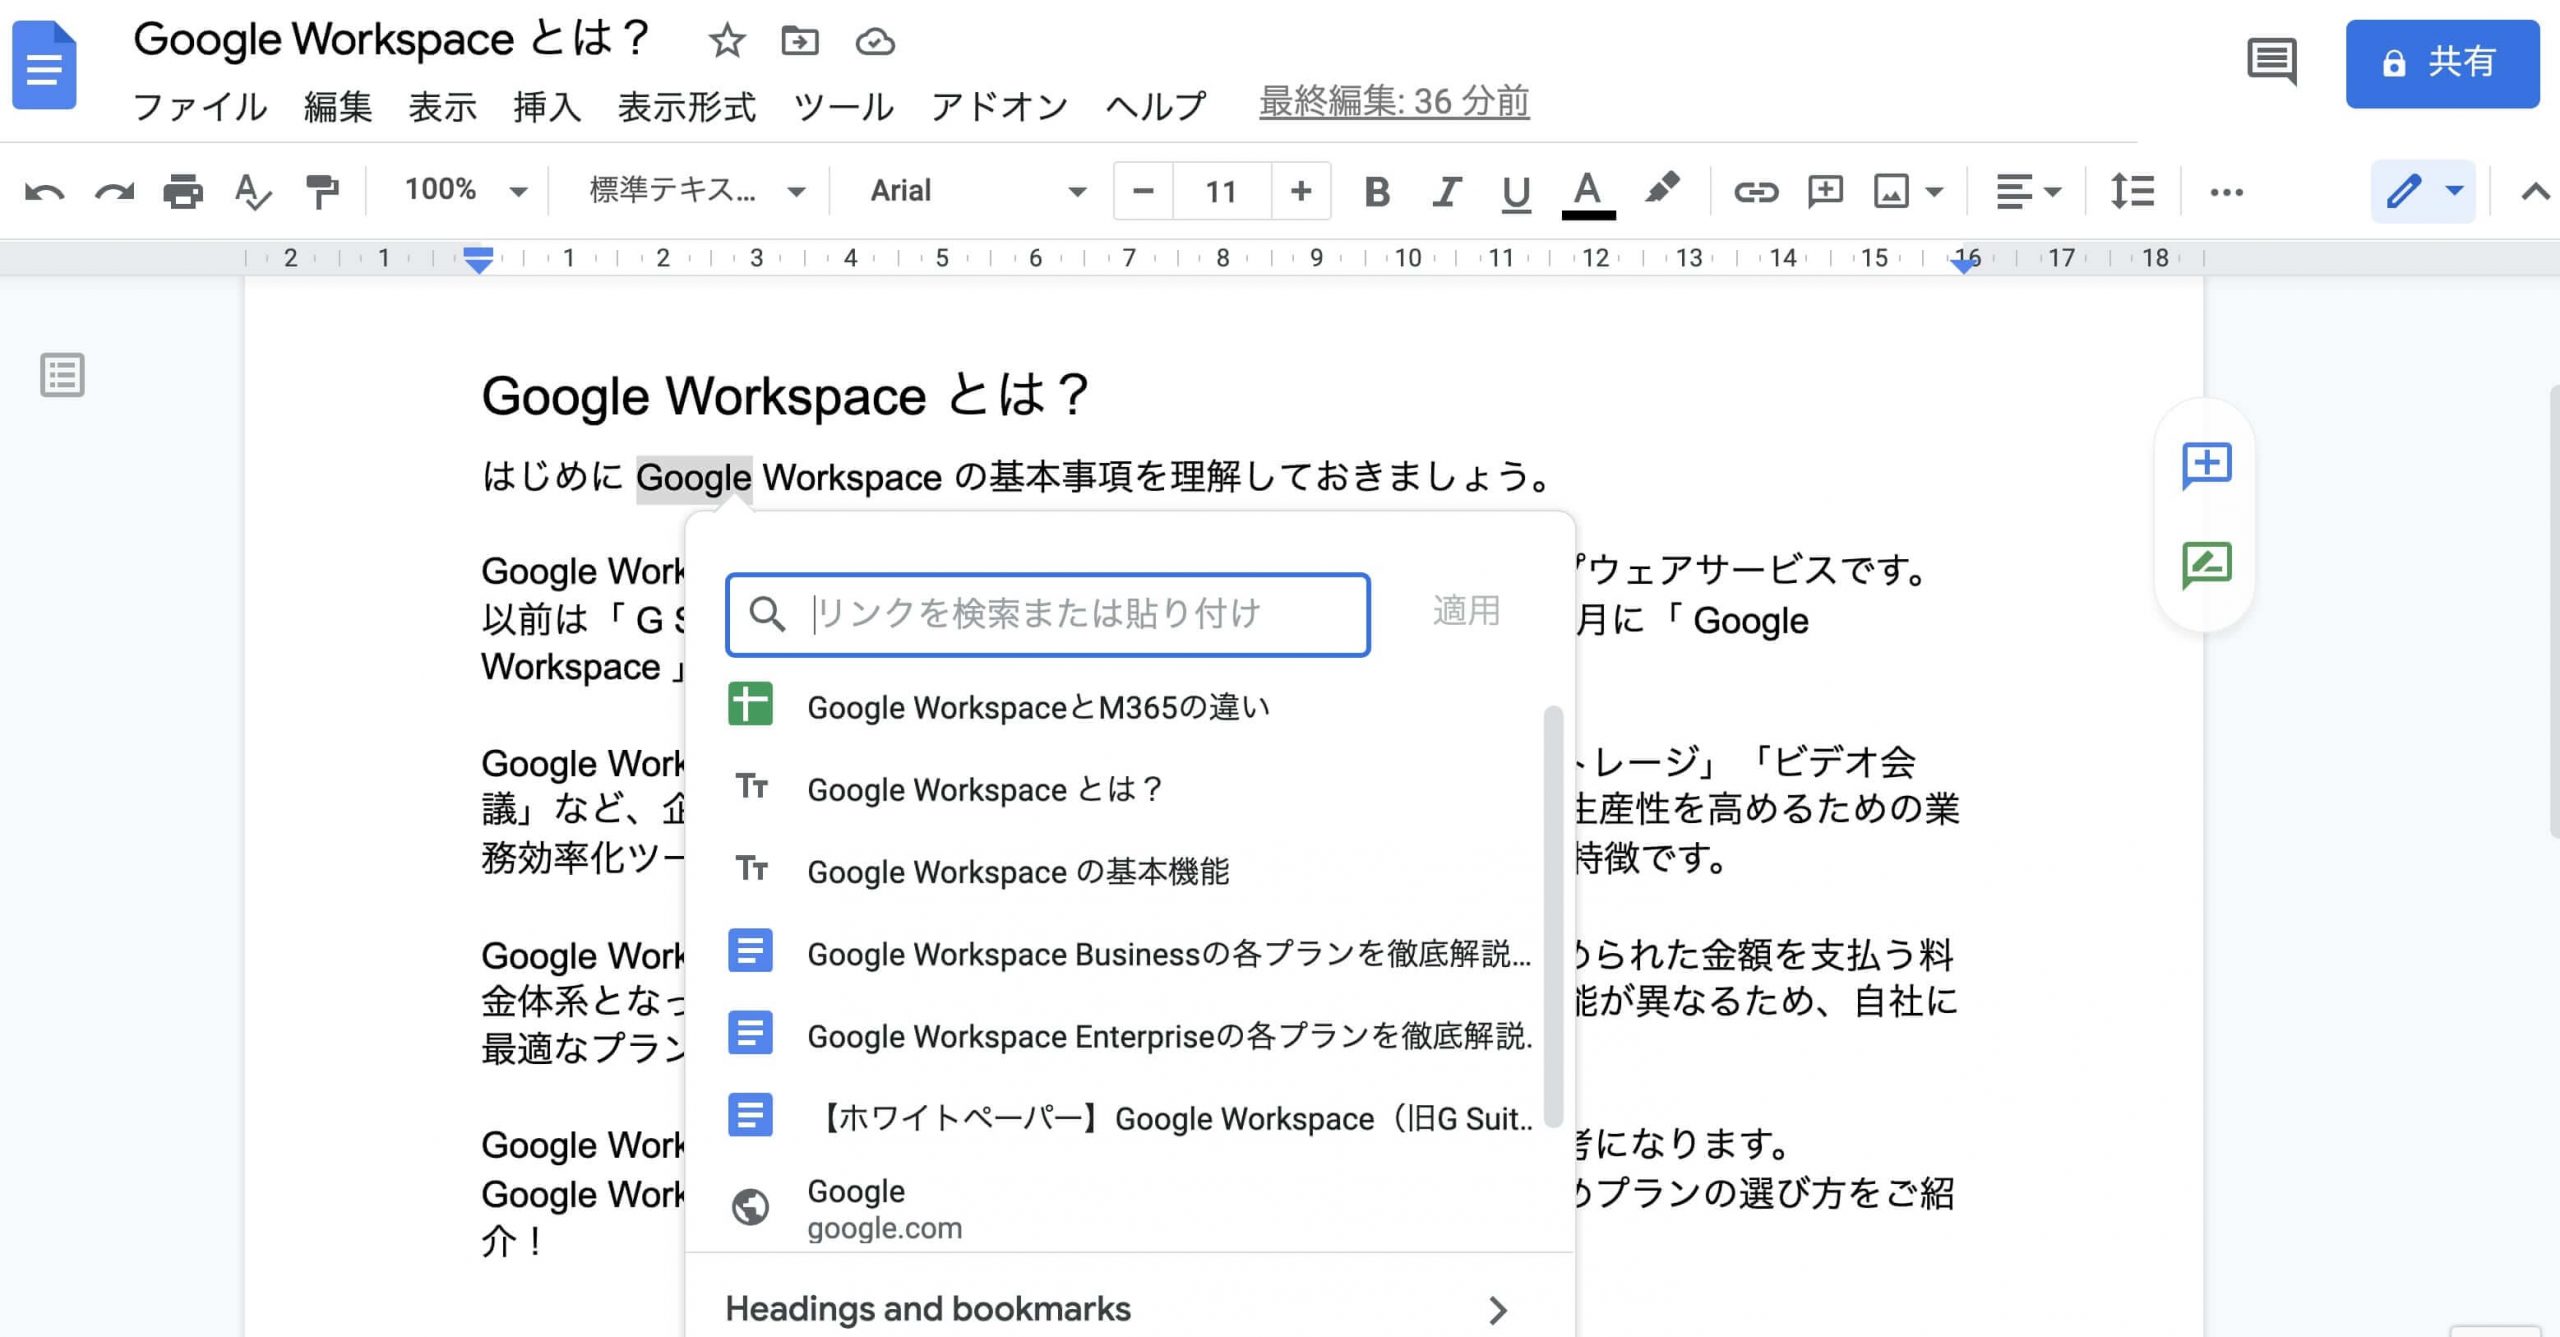Click the Redo arrow
The image size is (2560, 1337).
coord(114,191)
